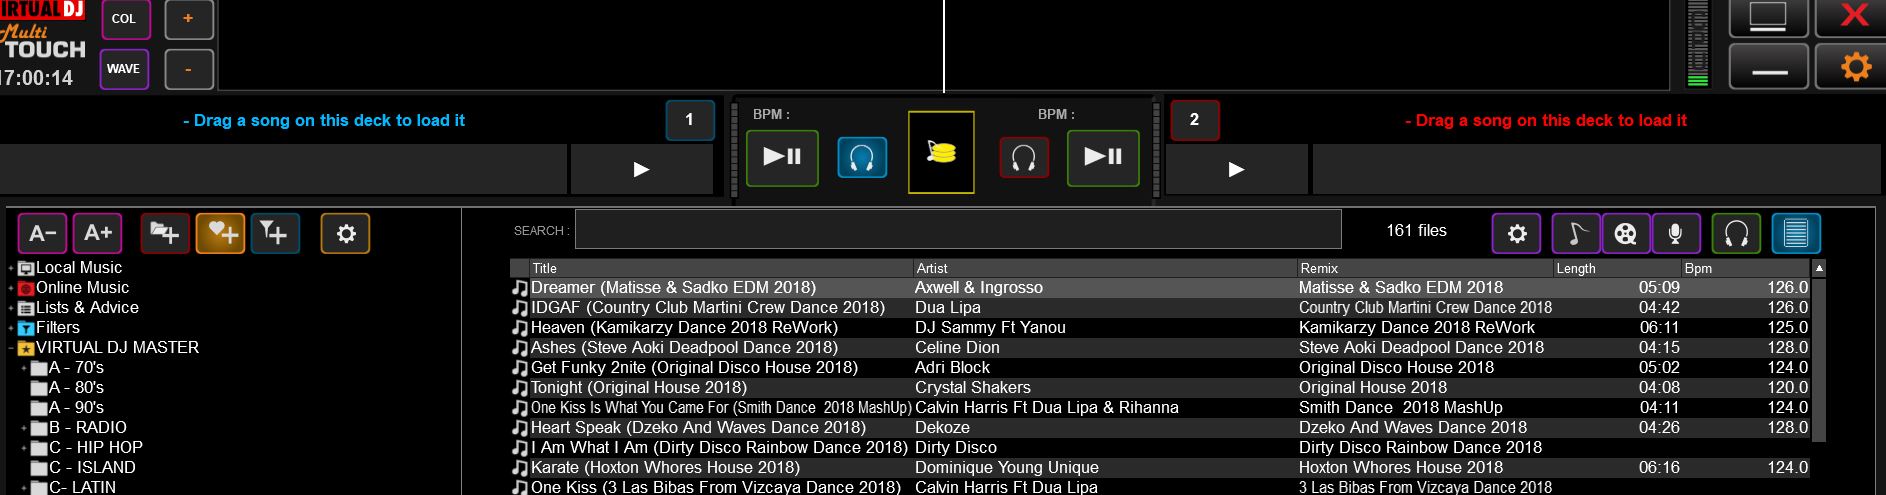Click the file list vertical scrollbar
The height and width of the screenshot is (495, 1886).
(x=1819, y=358)
